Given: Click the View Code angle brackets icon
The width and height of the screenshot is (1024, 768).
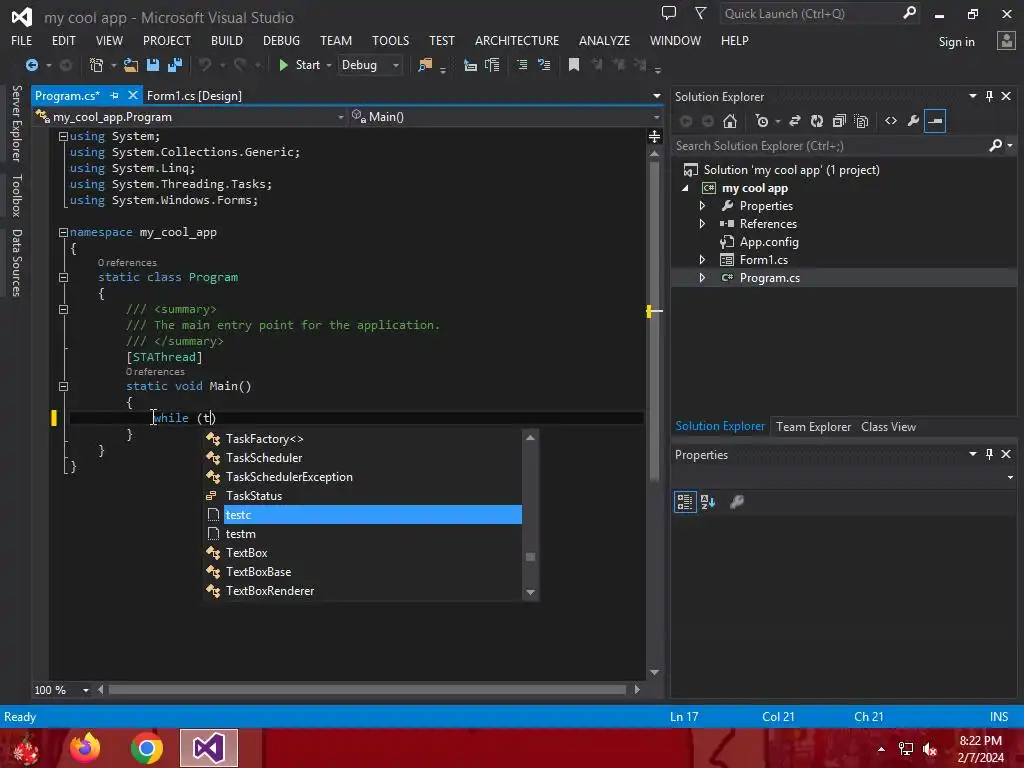Looking at the screenshot, I should [x=891, y=121].
